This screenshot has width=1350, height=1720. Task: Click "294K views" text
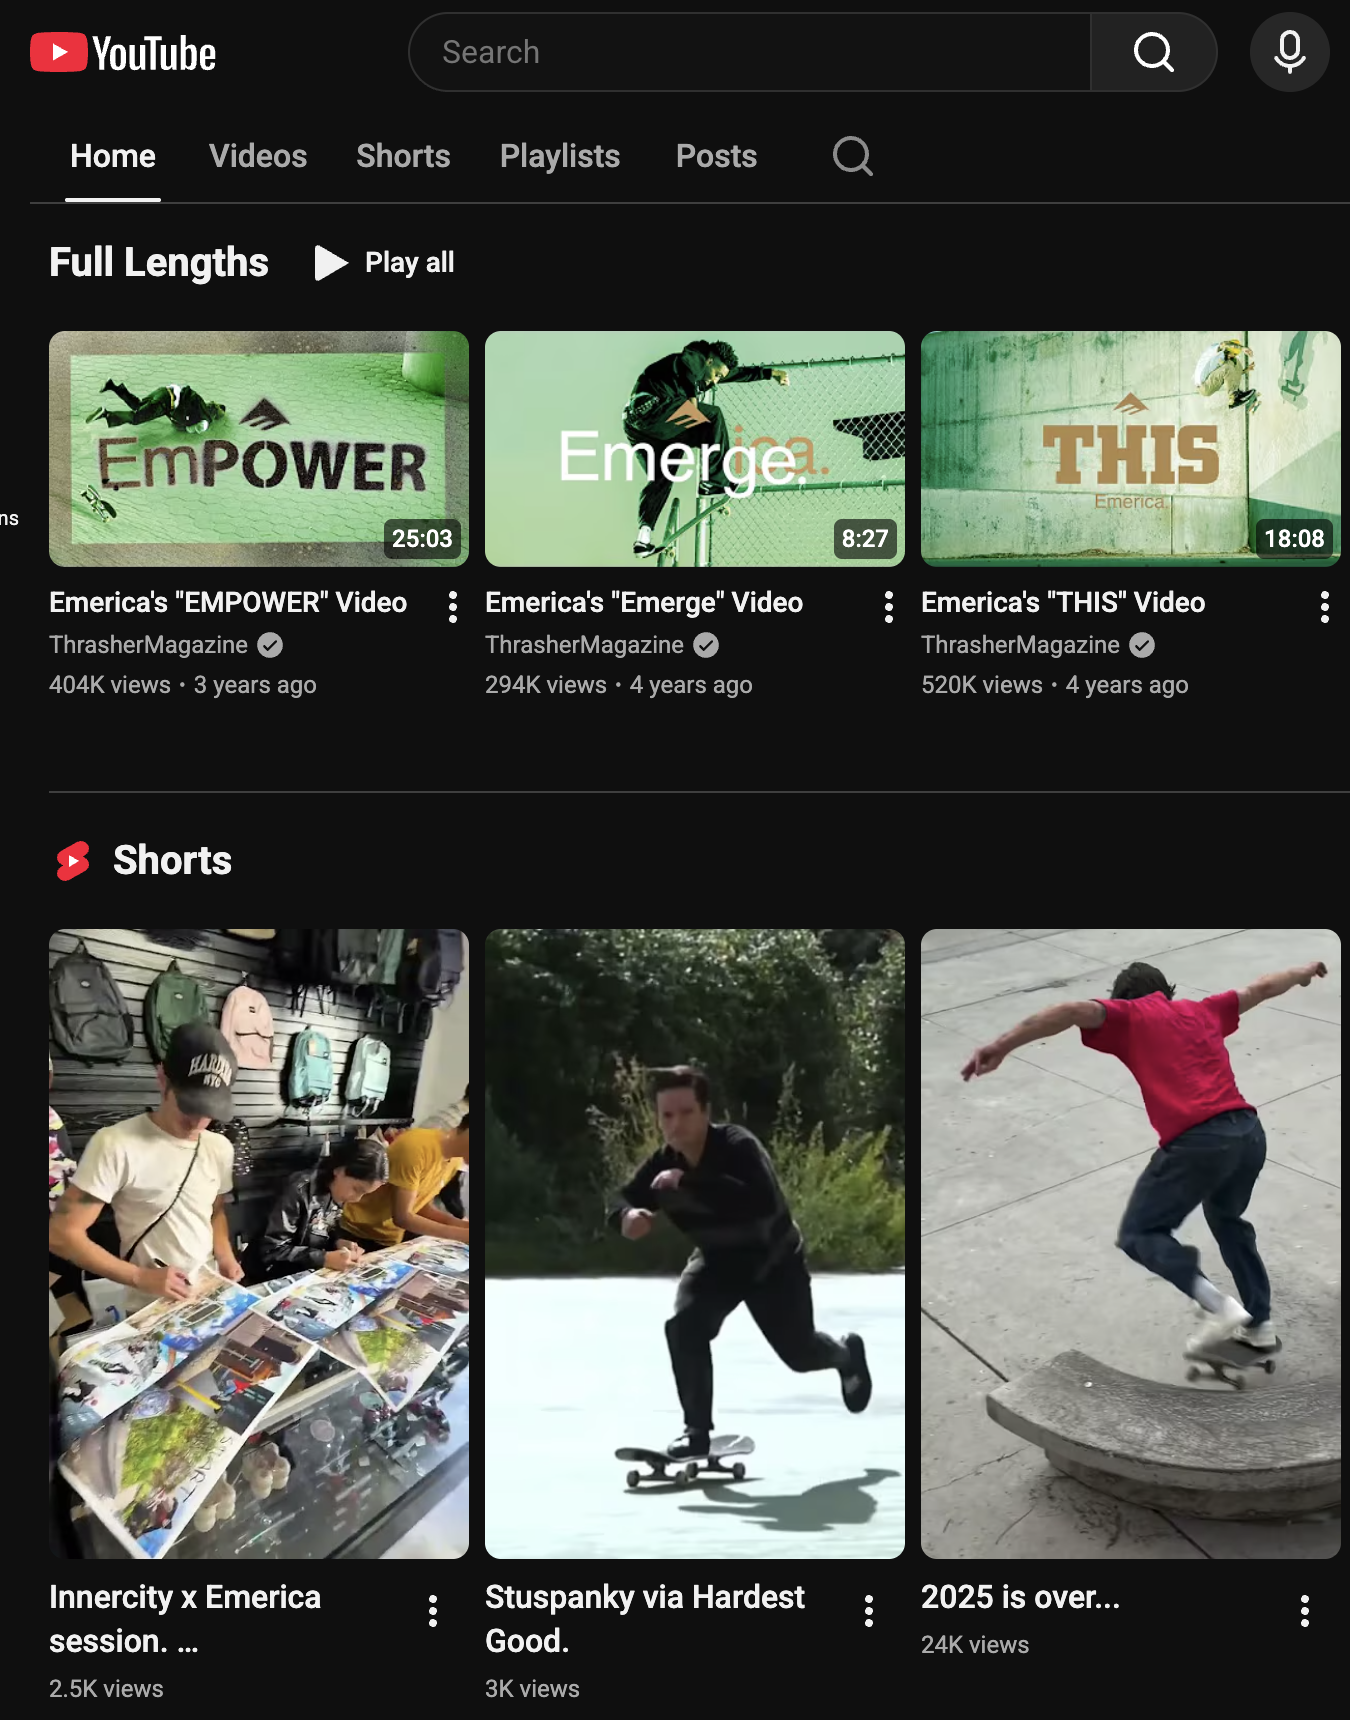point(546,685)
